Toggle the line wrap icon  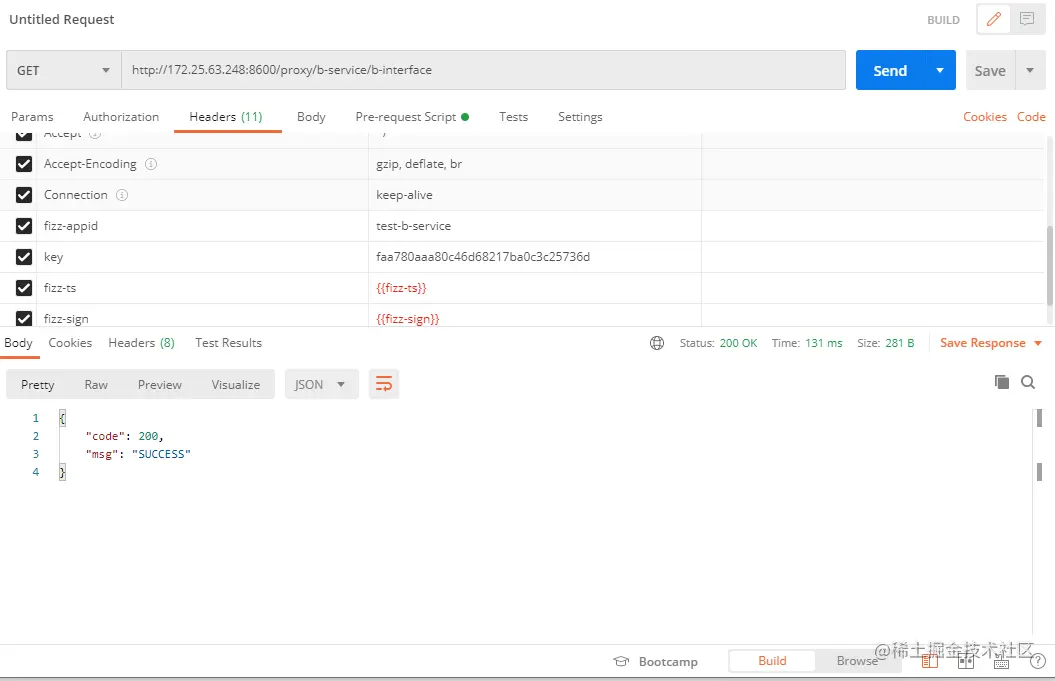tap(384, 384)
